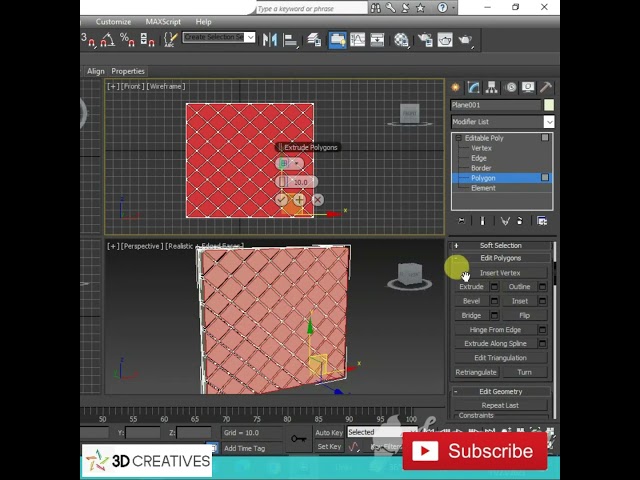Open the Curve Editor

358,40
